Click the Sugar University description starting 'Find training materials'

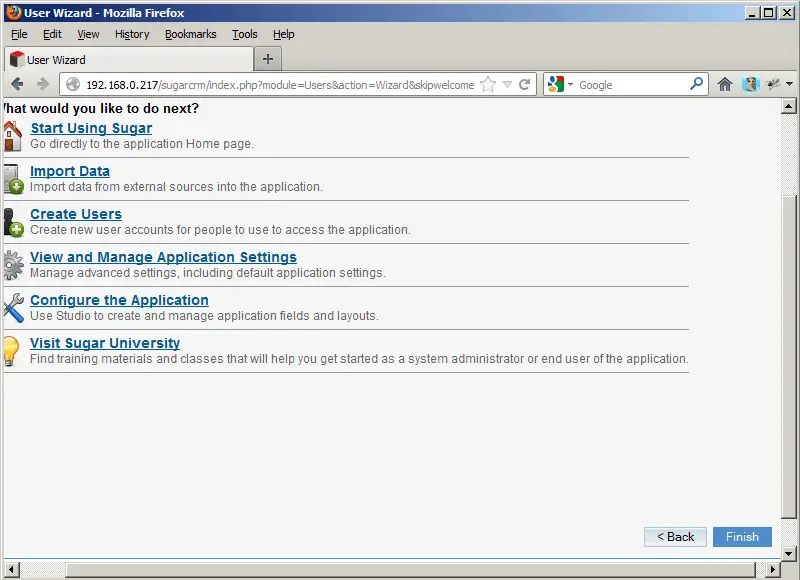coord(359,359)
